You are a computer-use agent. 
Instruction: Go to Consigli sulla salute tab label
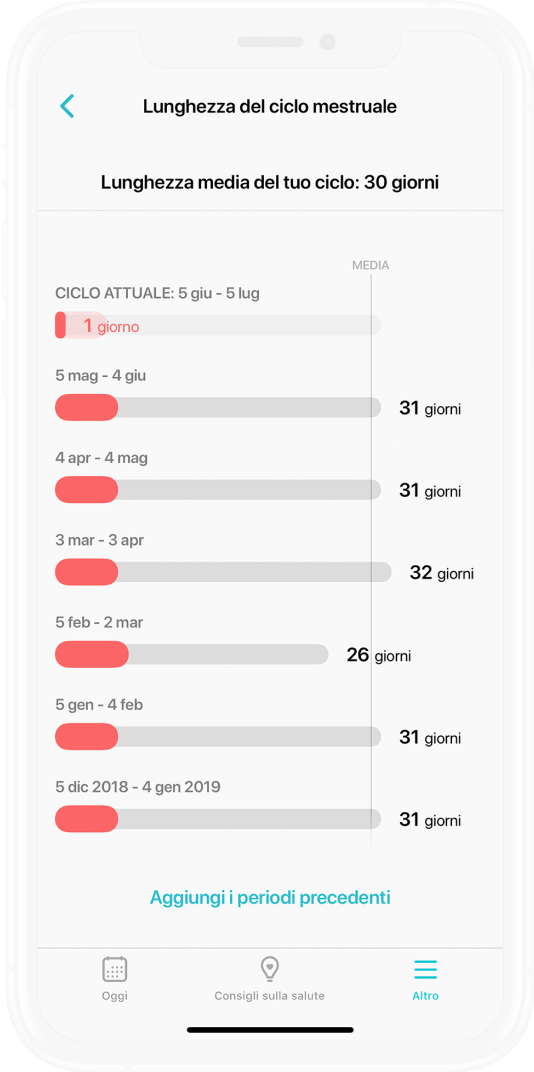pos(269,996)
